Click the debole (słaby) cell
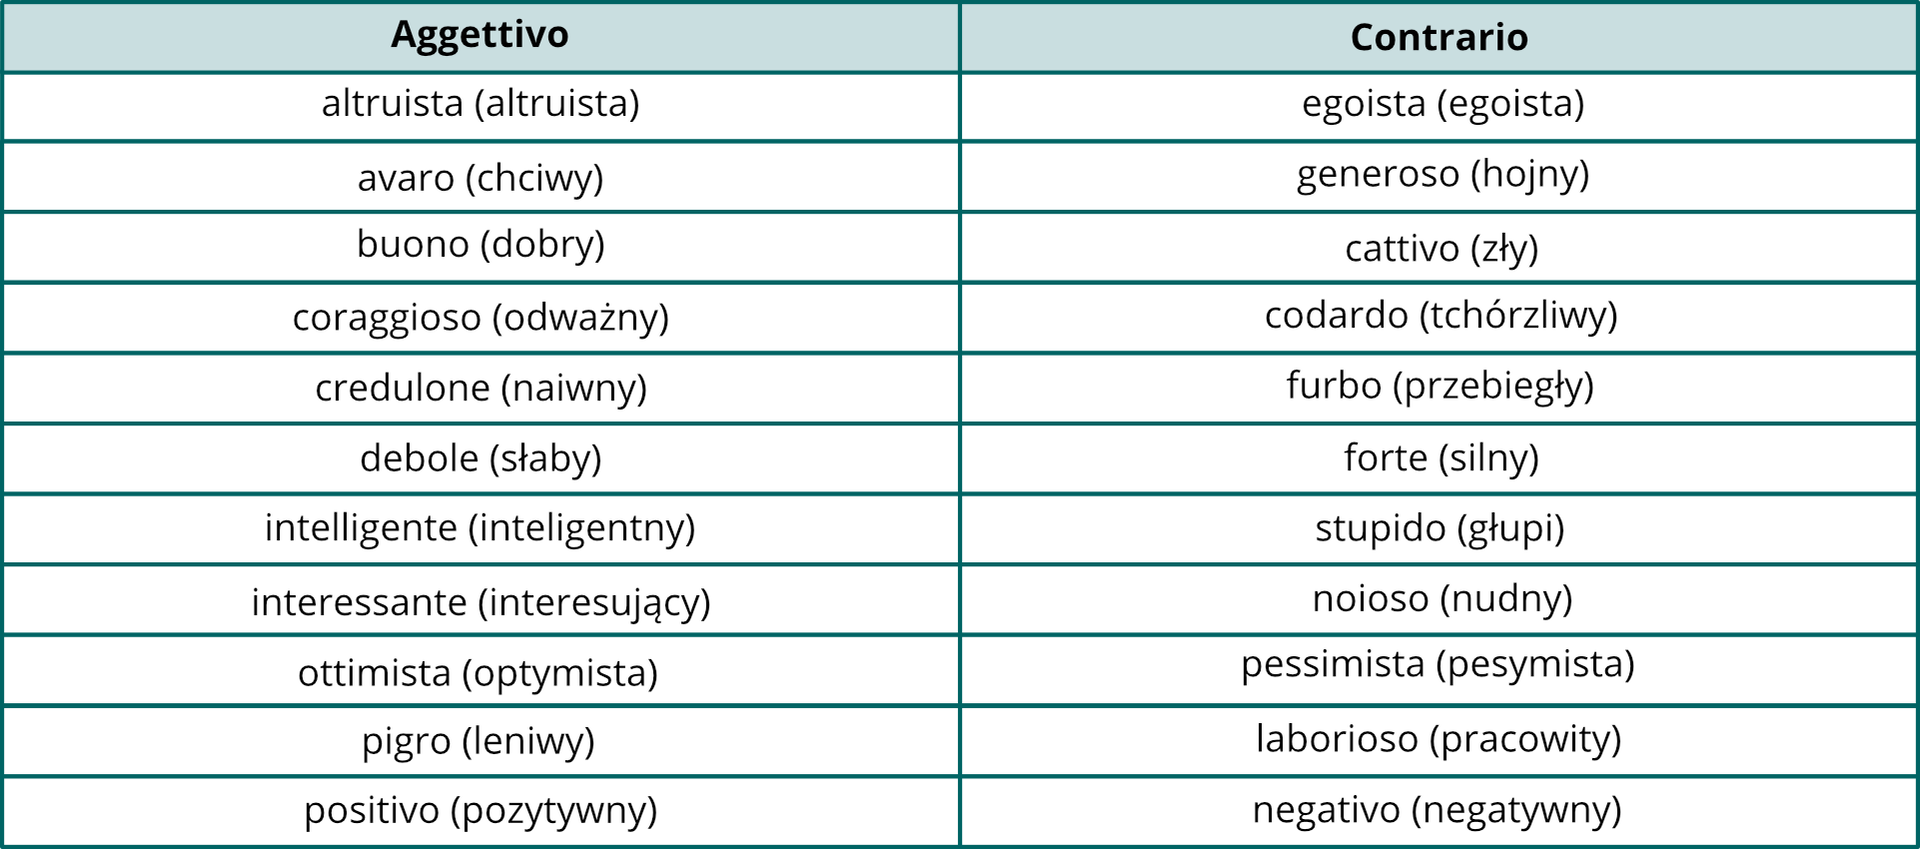The height and width of the screenshot is (849, 1920). point(480,458)
